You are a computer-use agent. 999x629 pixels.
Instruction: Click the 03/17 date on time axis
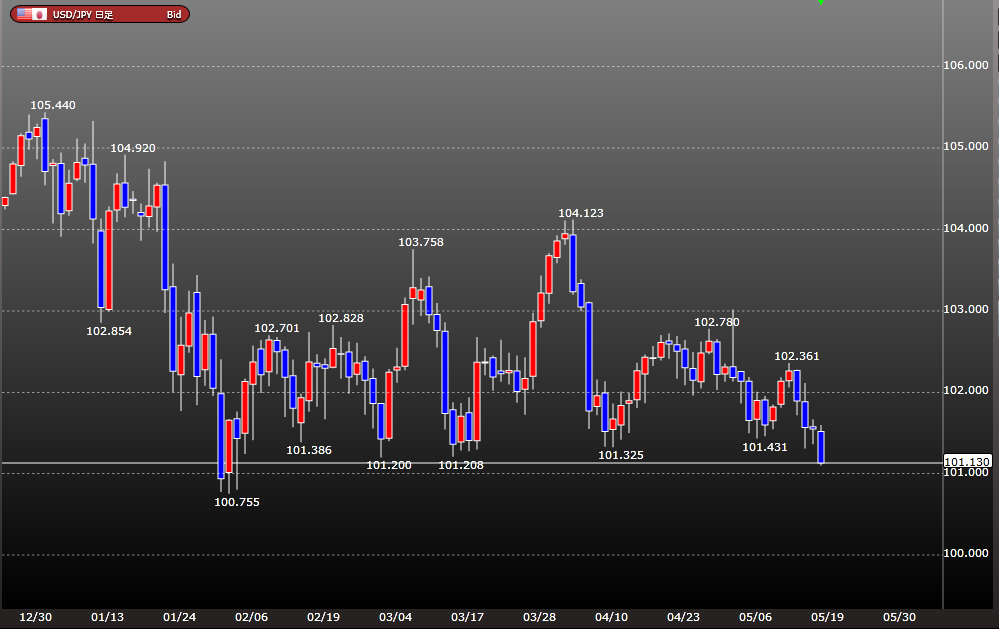467,617
